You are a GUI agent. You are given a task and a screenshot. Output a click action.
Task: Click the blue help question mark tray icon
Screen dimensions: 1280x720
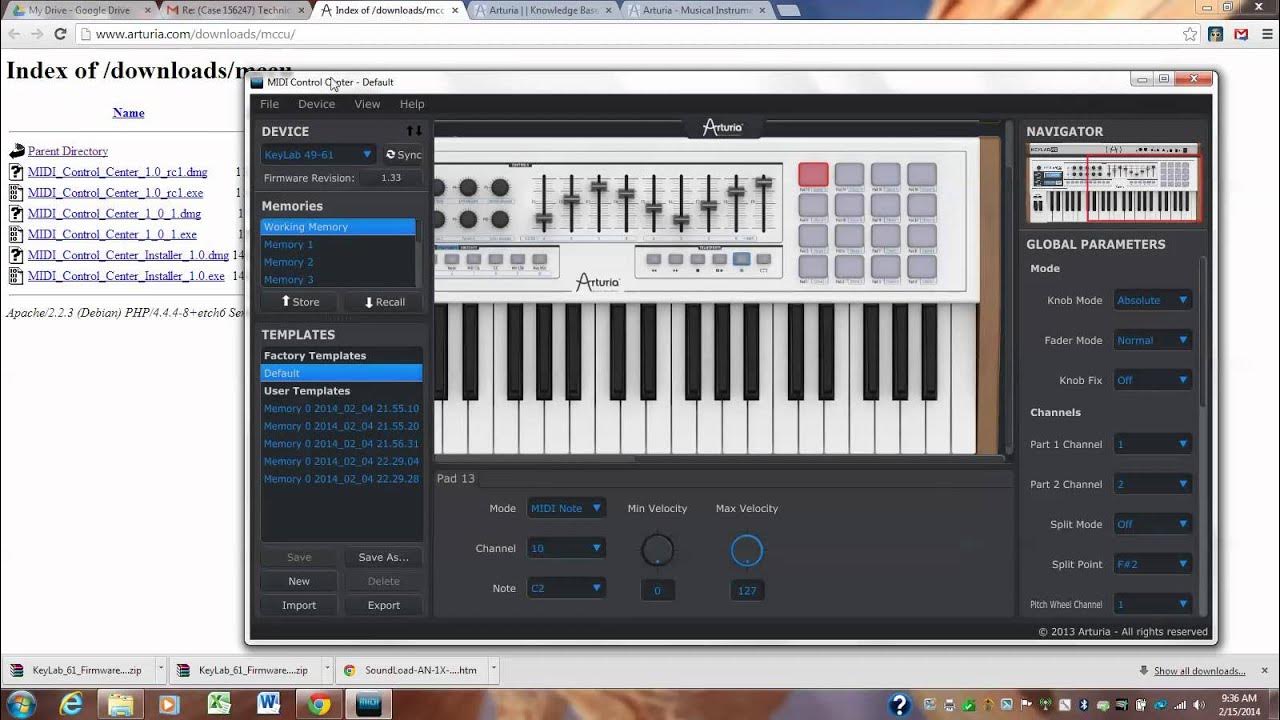point(899,704)
